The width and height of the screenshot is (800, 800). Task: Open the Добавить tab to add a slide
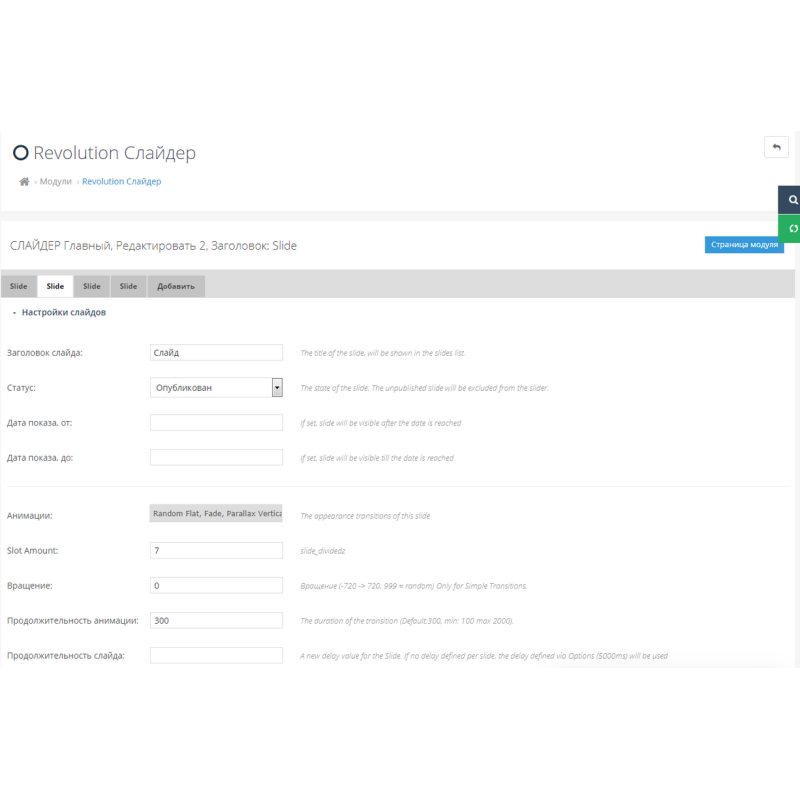[176, 285]
